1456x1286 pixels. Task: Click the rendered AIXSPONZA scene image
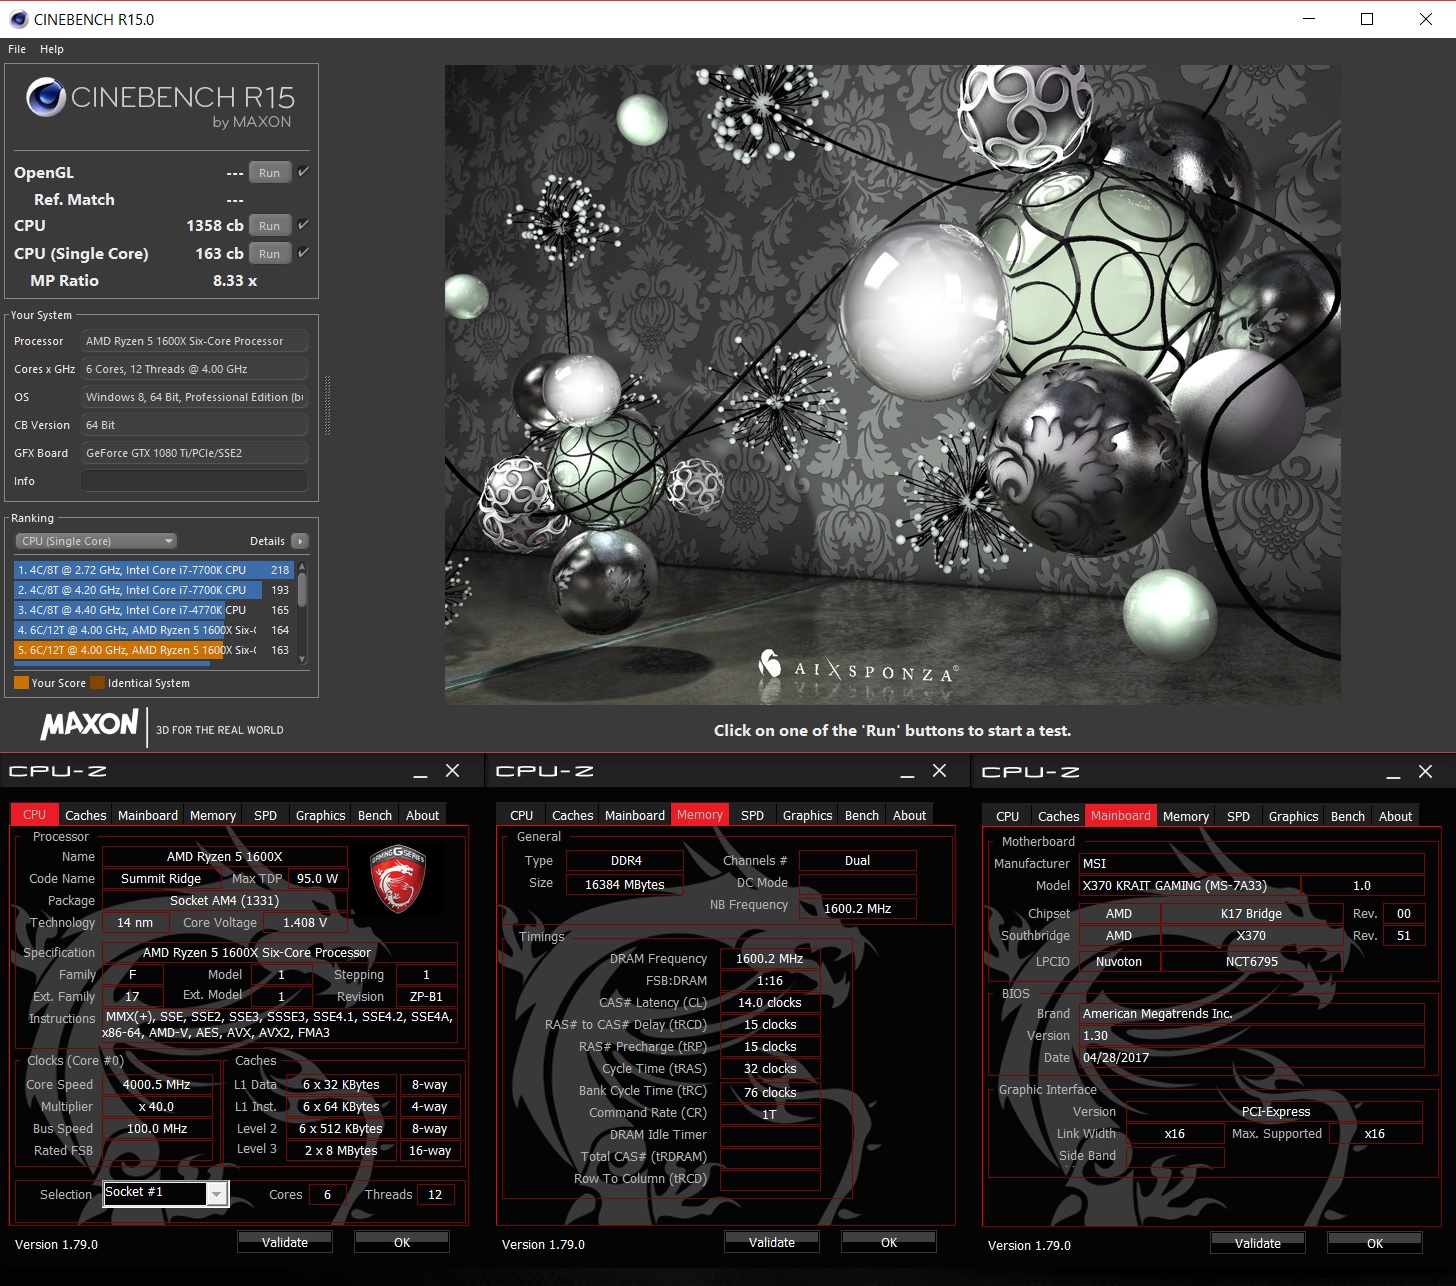point(893,385)
